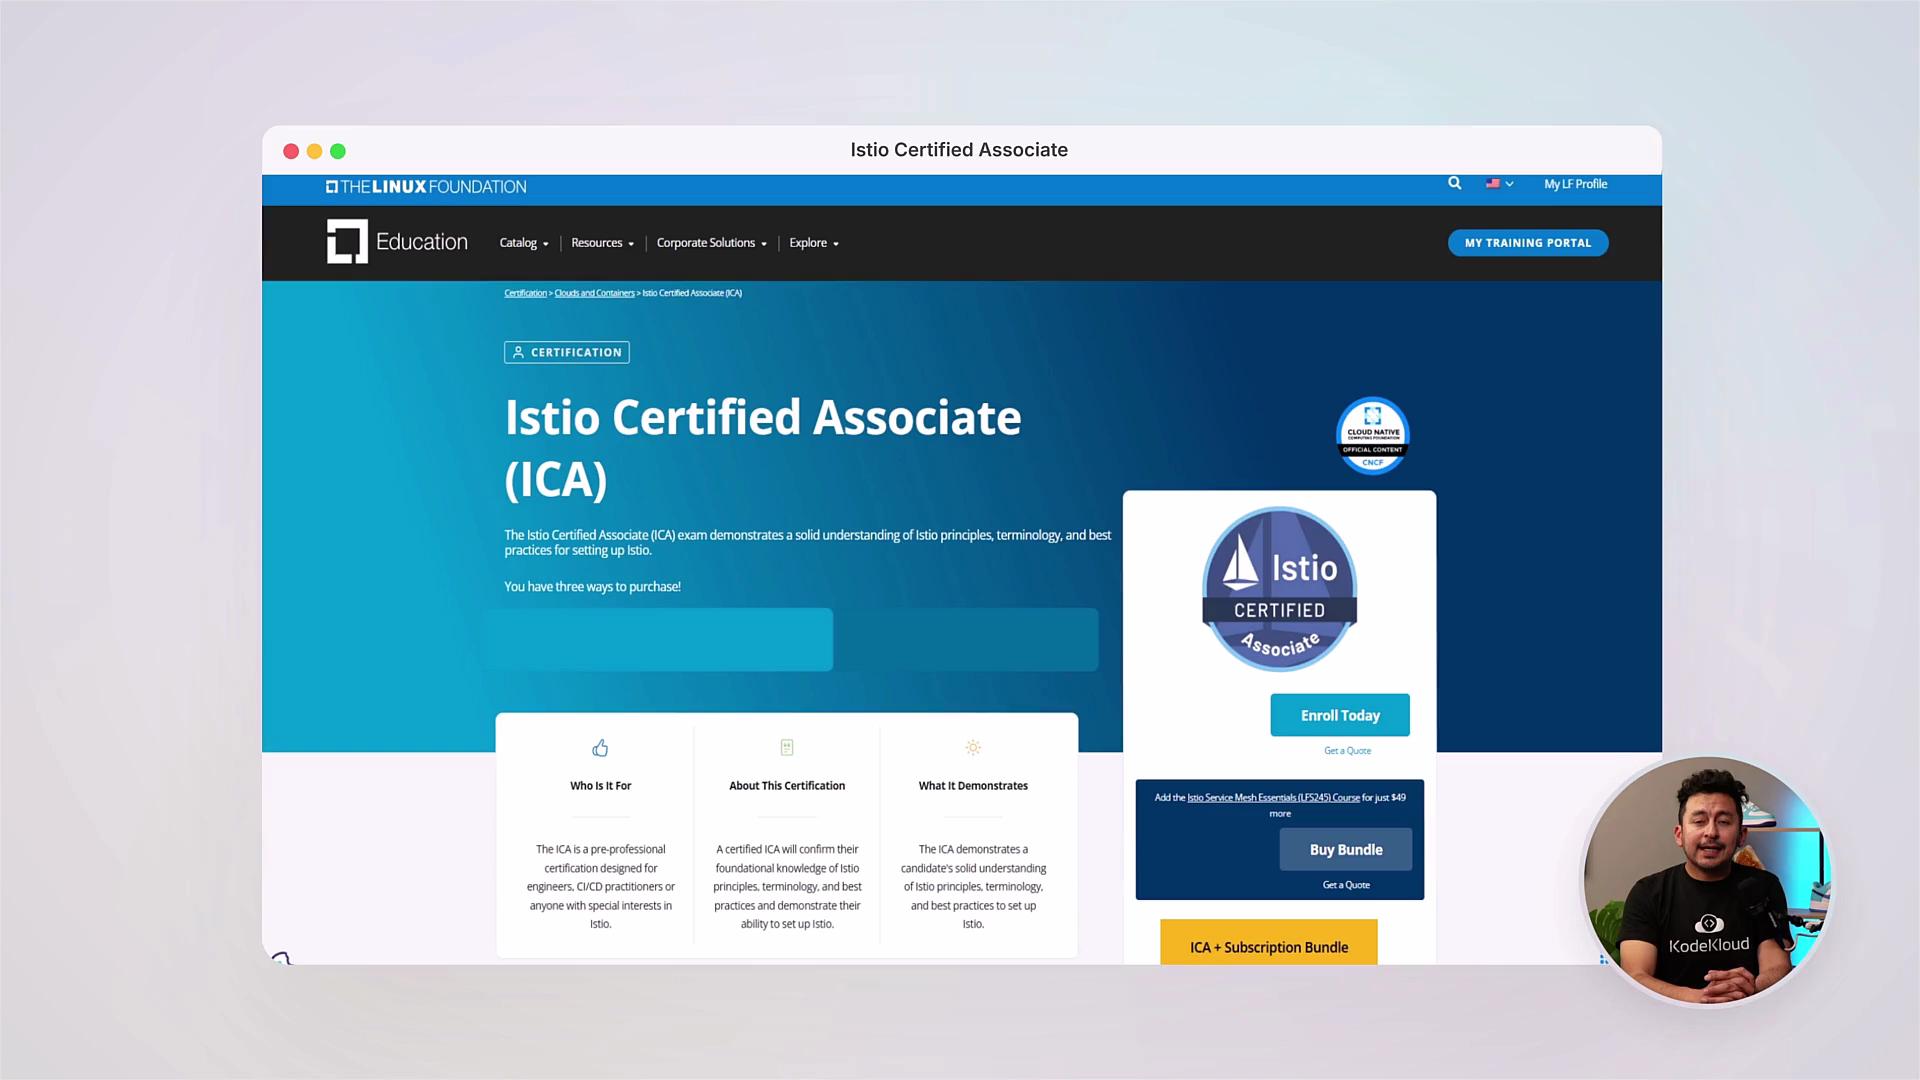Click 'About This Certification' heading
The width and height of the screenshot is (1920, 1080).
[787, 786]
